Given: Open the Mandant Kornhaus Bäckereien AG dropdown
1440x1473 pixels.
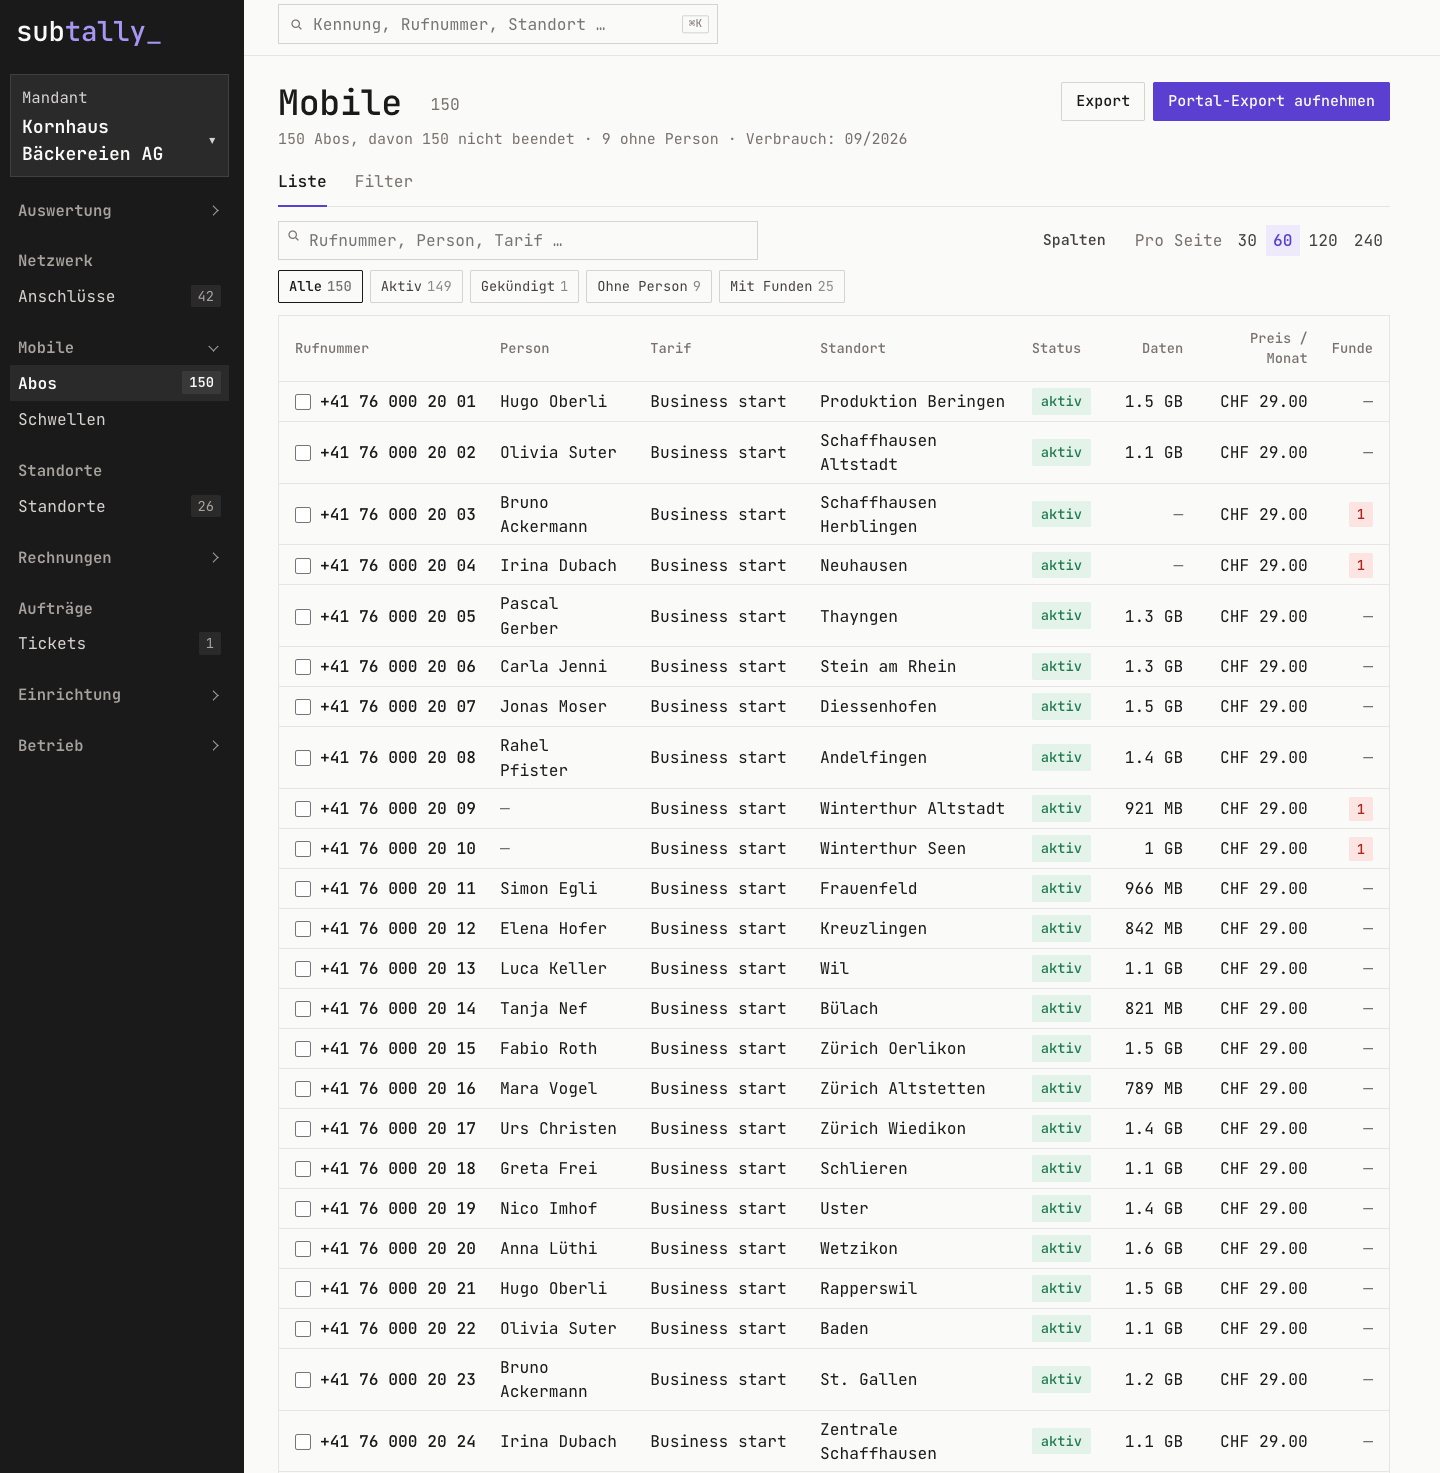Looking at the screenshot, I should coord(119,125).
